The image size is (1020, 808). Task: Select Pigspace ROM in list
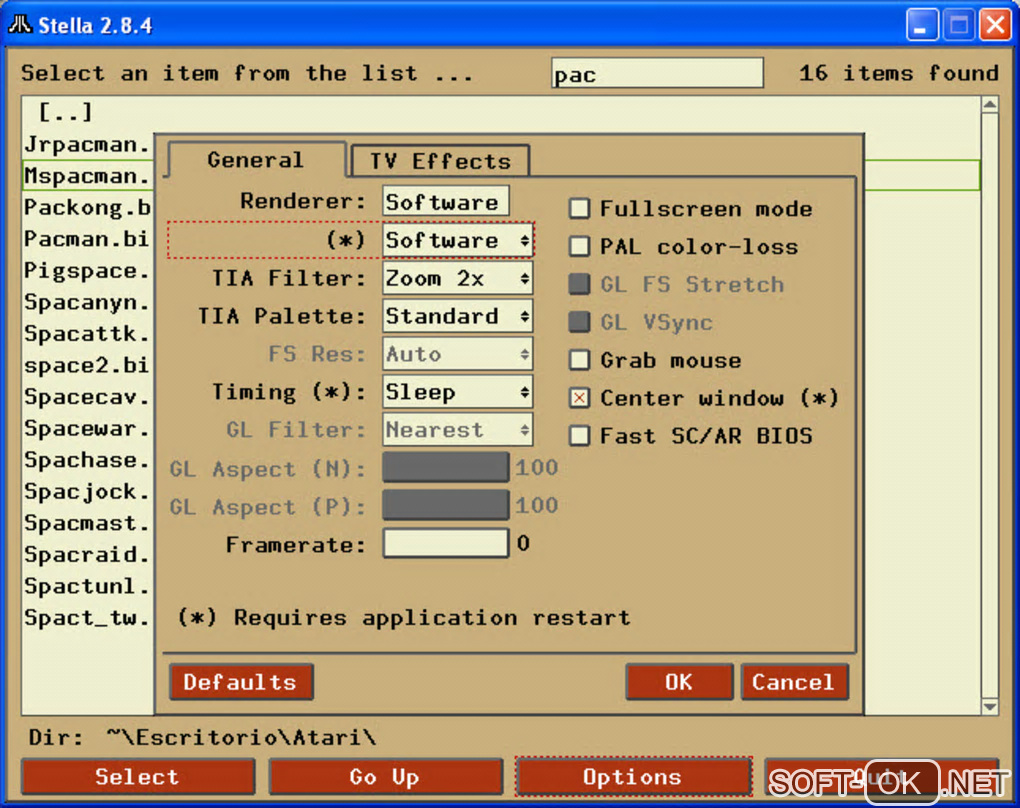(87, 271)
